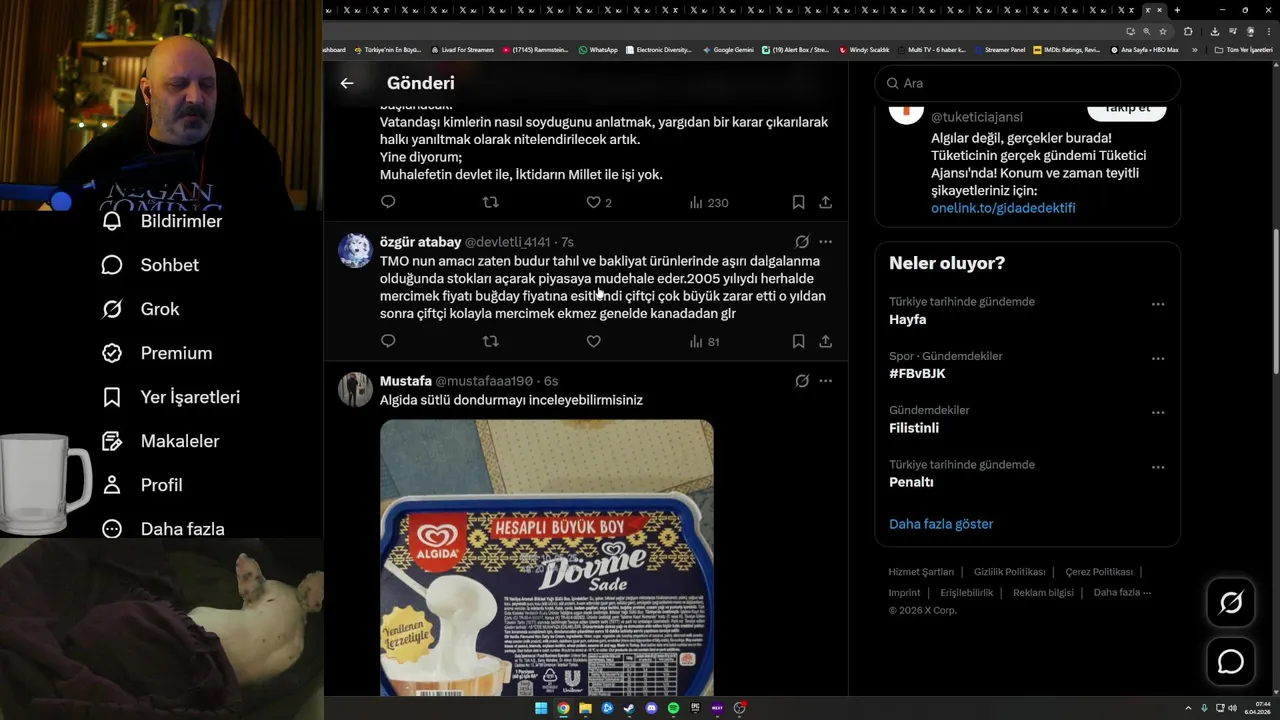Screen dimensions: 1280x720
Task: Repost özgür atabay's post
Action: point(490,341)
